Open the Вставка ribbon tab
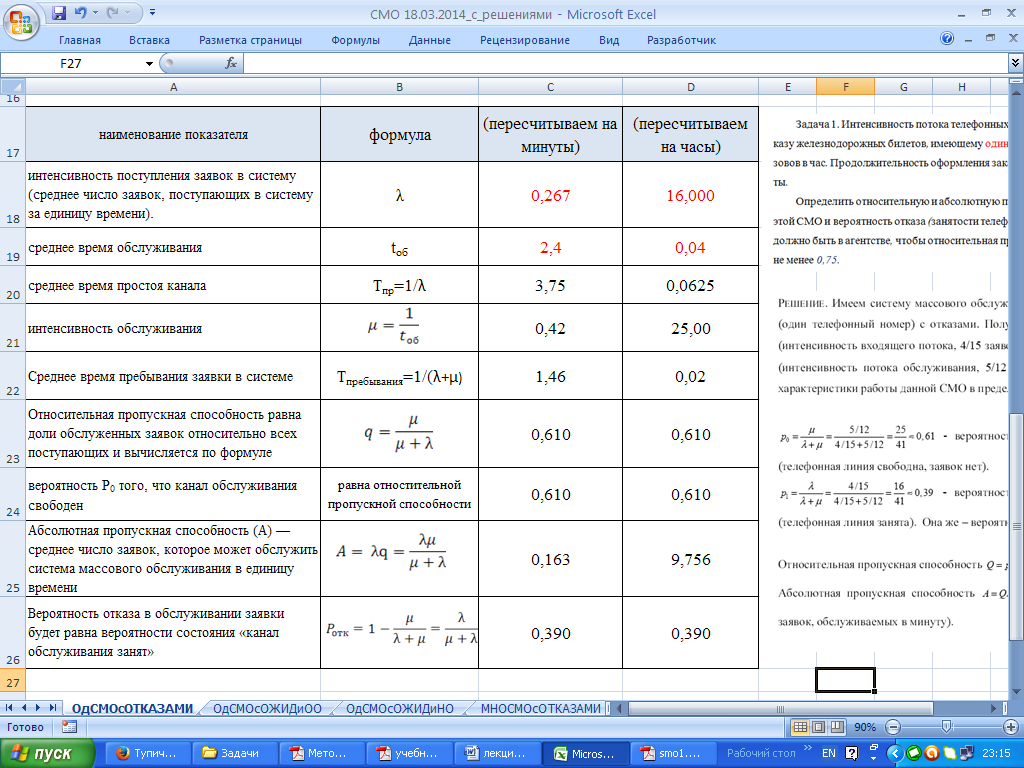The image size is (1024, 768). click(150, 40)
